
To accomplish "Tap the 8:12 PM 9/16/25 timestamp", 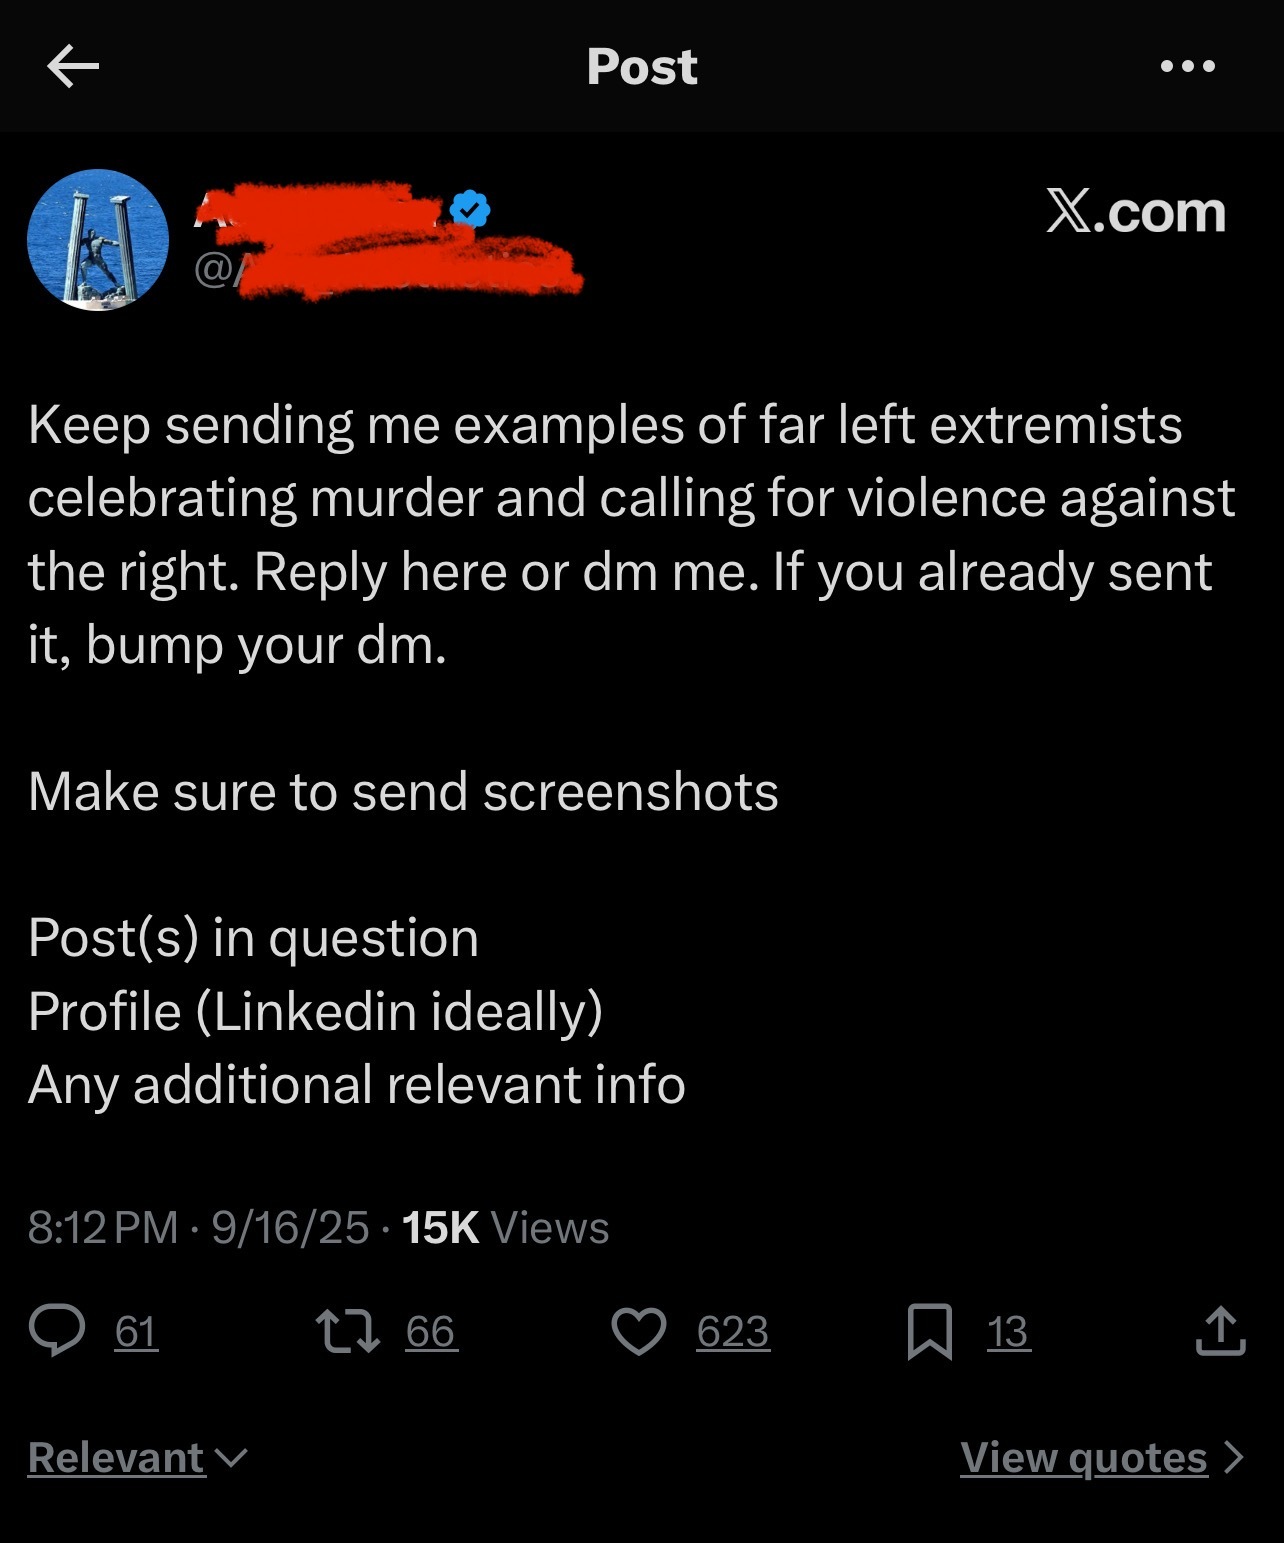I will [x=198, y=1227].
